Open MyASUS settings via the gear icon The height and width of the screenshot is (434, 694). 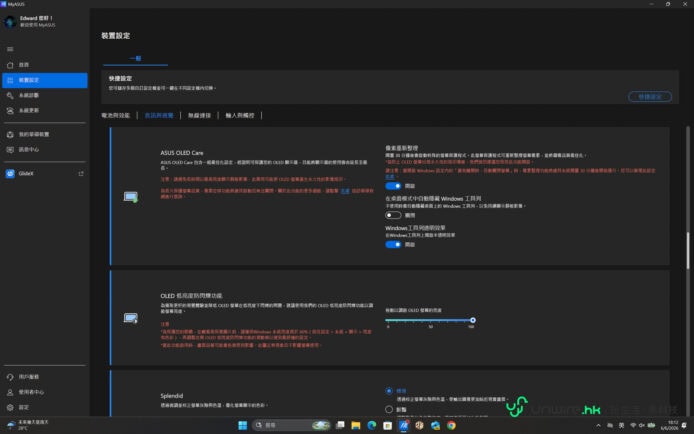pos(10,407)
